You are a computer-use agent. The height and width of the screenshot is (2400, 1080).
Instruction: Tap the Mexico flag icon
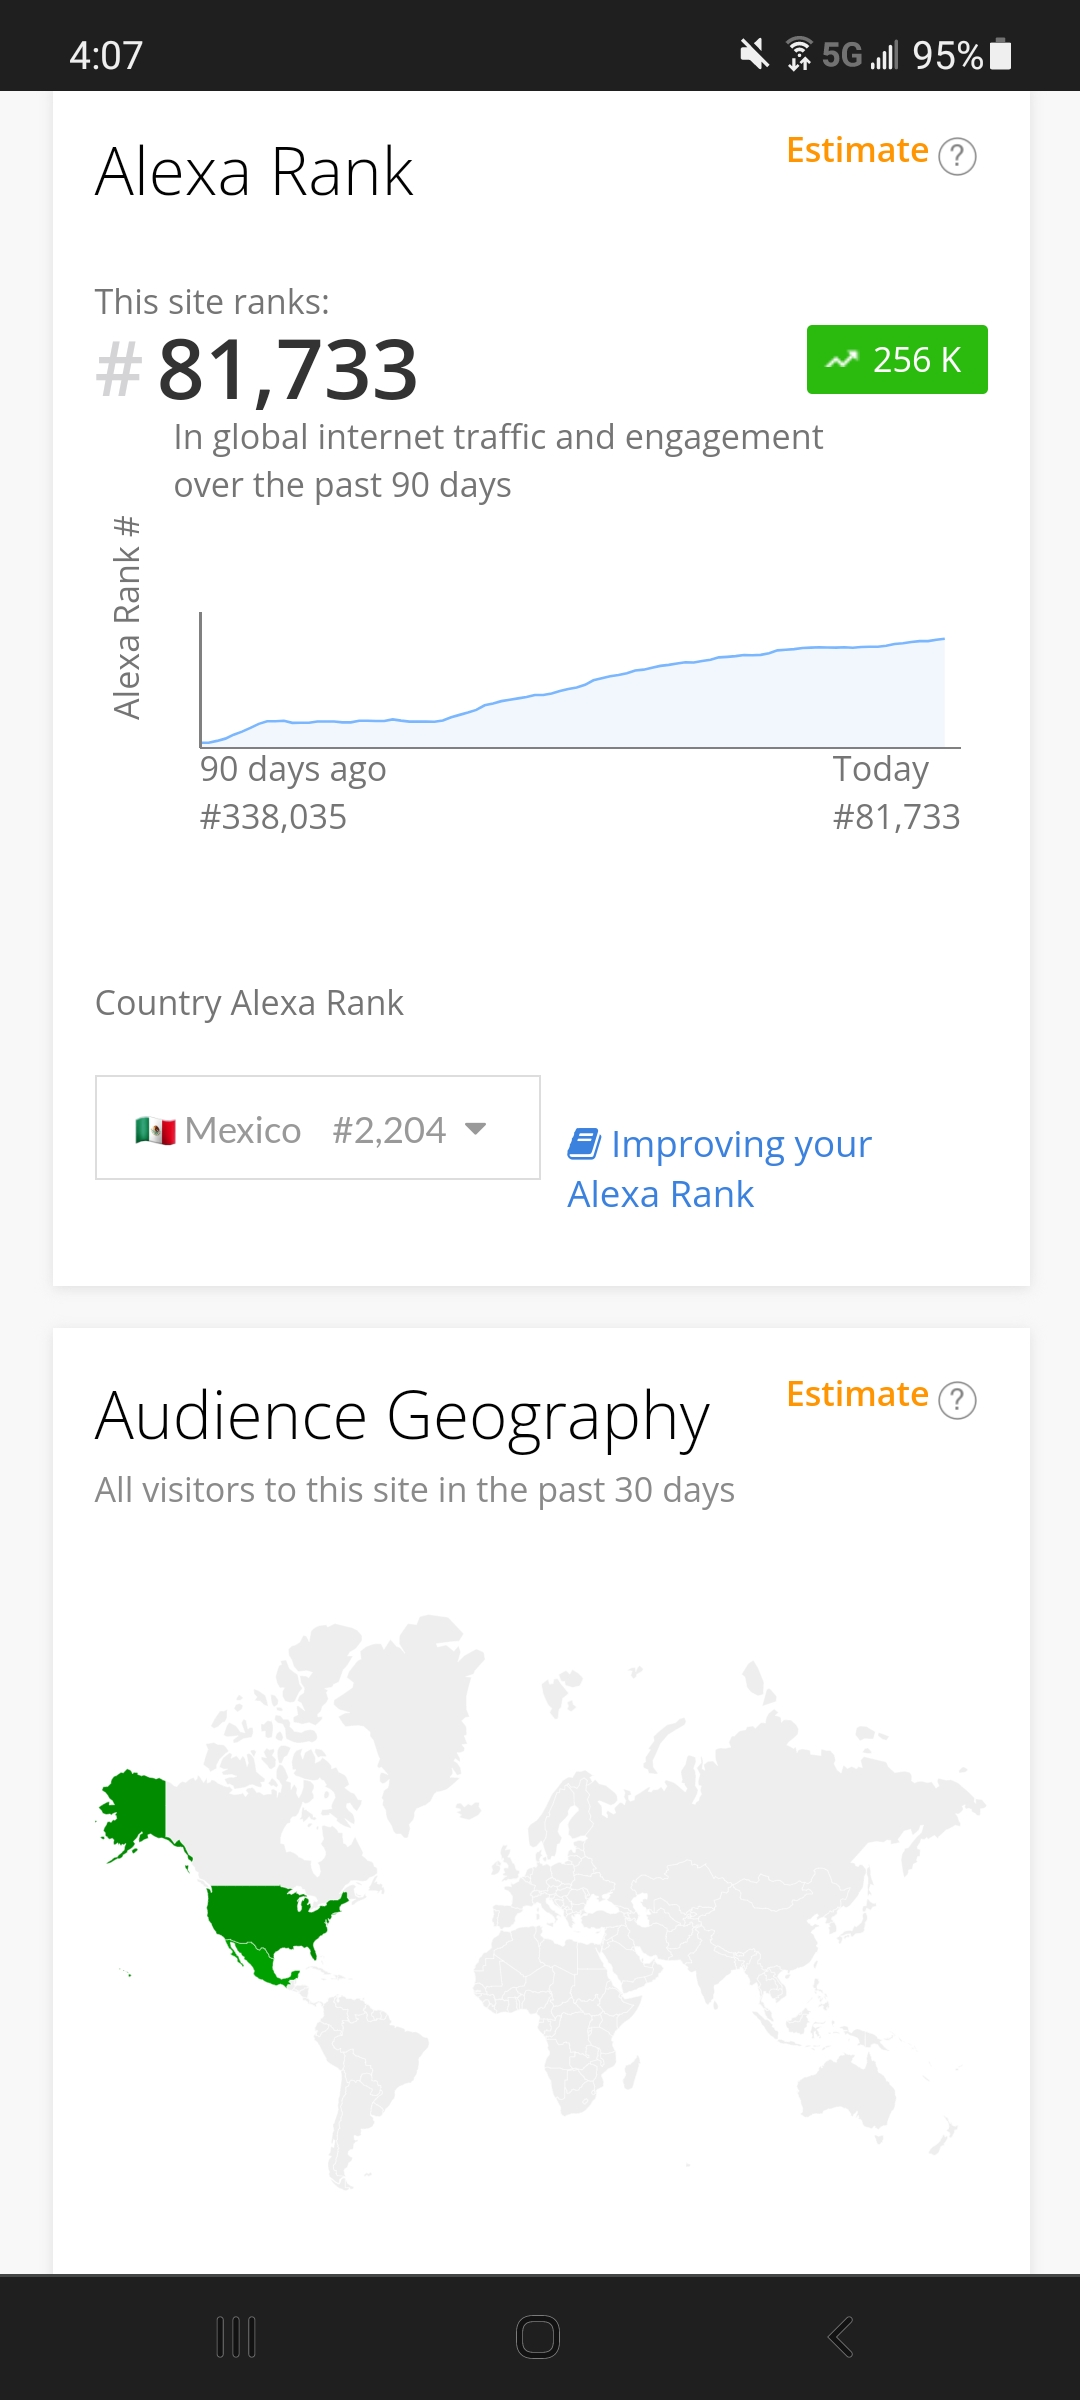click(155, 1130)
